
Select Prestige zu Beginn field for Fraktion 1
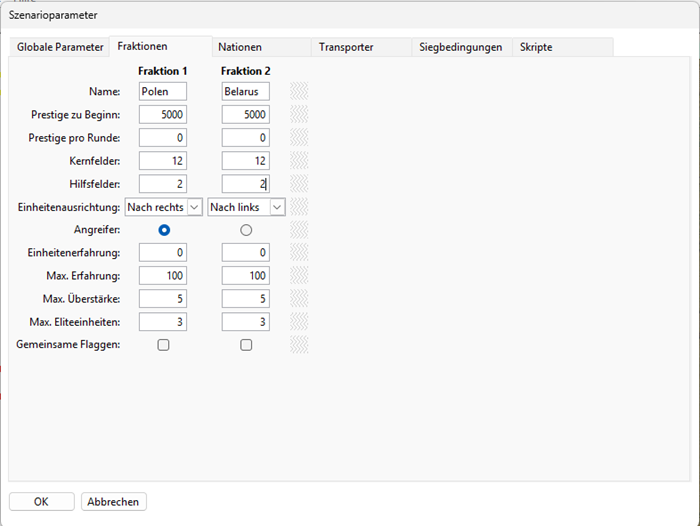(x=163, y=115)
